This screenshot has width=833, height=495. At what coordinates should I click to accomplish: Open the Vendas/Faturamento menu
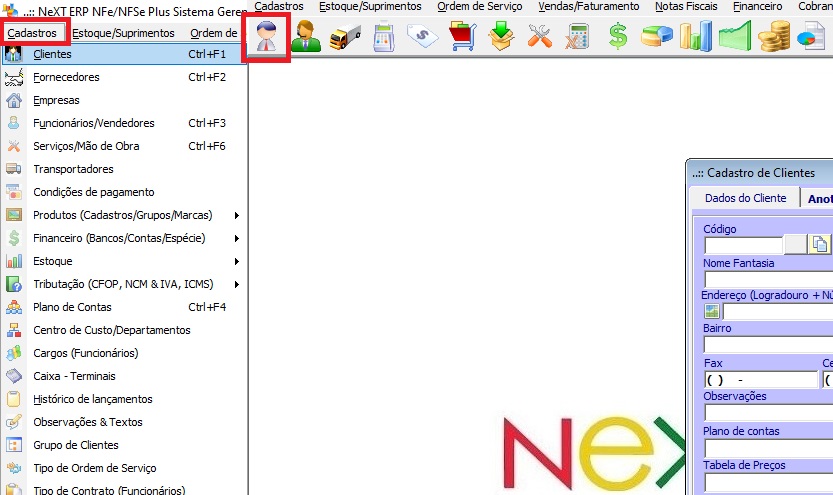pos(589,6)
